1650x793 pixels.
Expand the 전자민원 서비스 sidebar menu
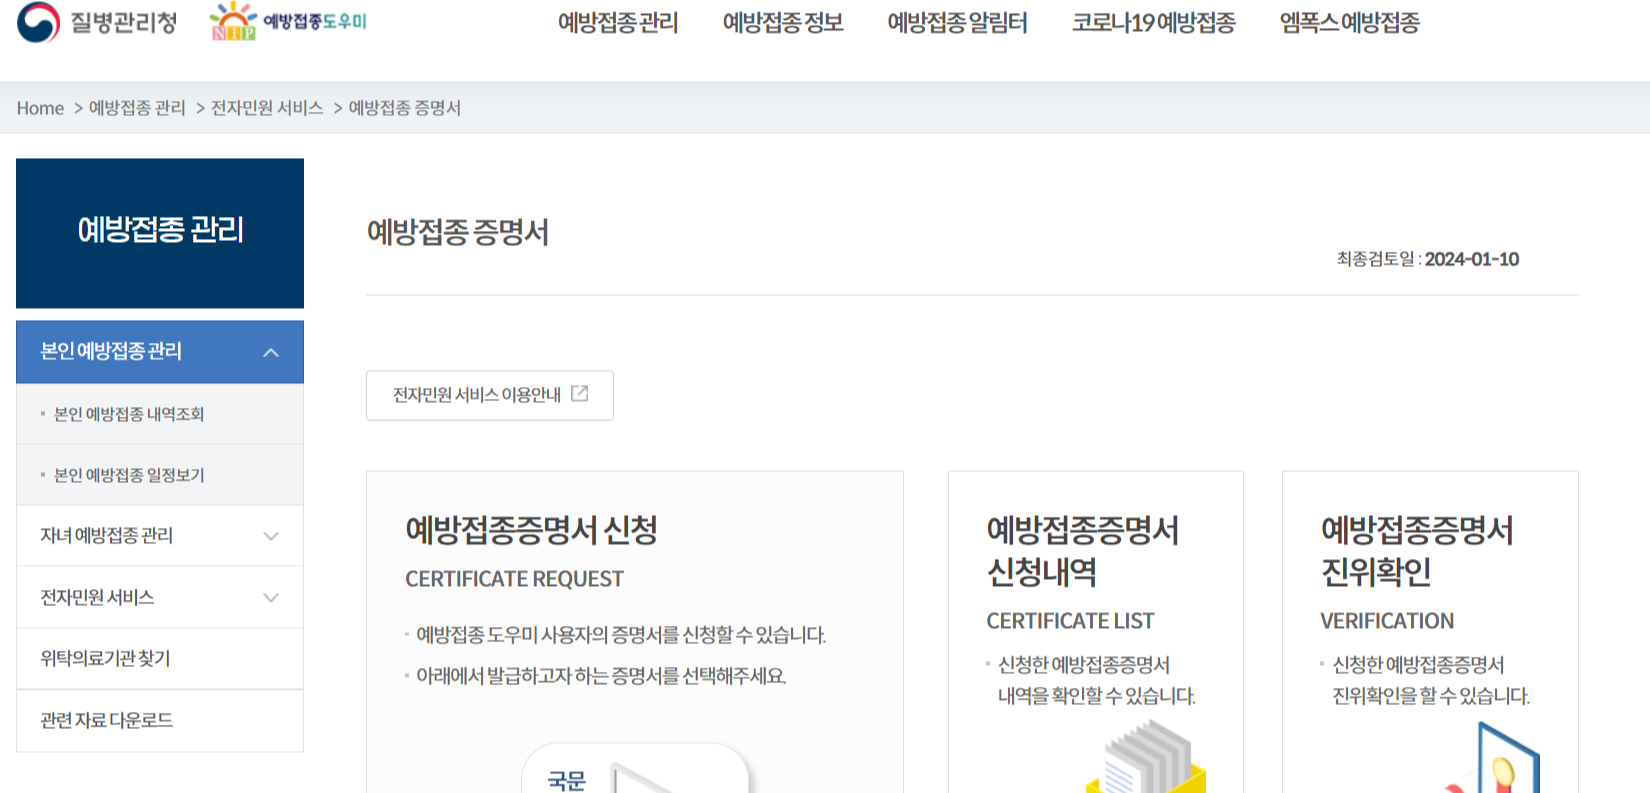coord(160,598)
